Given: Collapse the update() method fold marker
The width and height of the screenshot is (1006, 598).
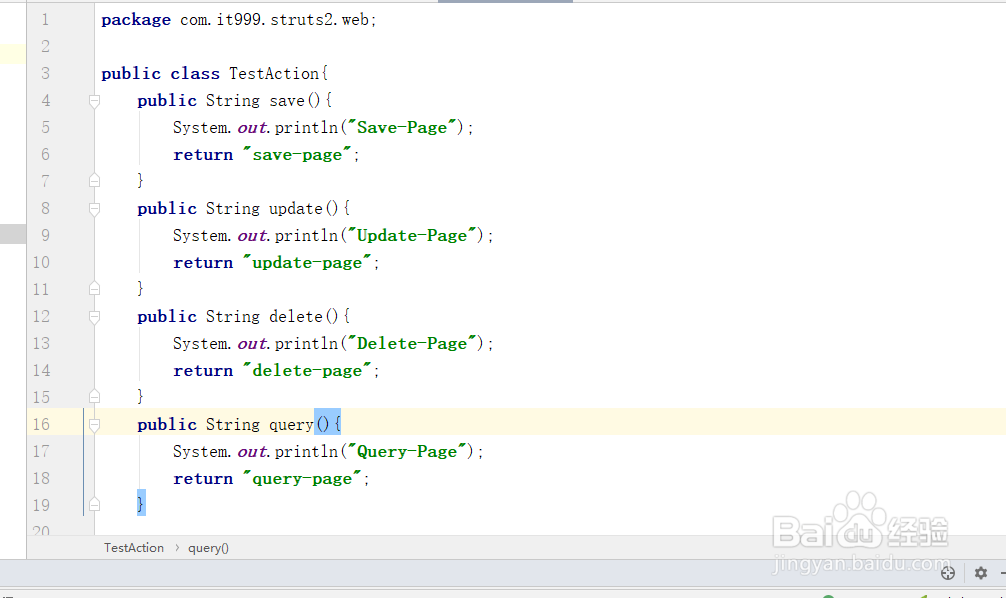Looking at the screenshot, I should (94, 209).
